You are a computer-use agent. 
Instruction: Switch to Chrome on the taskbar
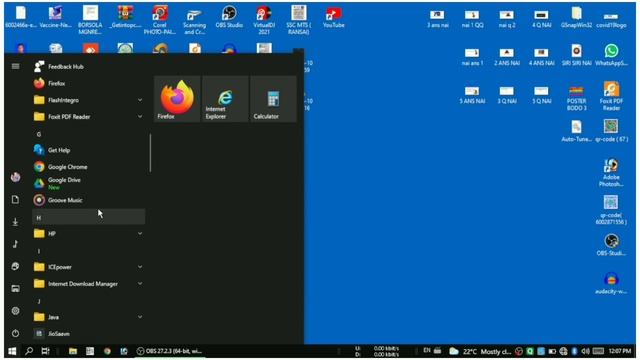tap(107, 351)
